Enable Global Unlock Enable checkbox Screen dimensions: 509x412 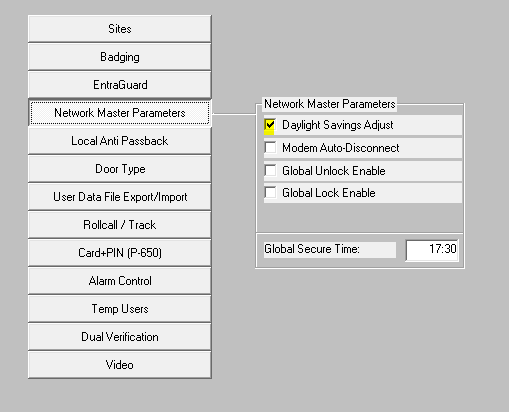270,170
